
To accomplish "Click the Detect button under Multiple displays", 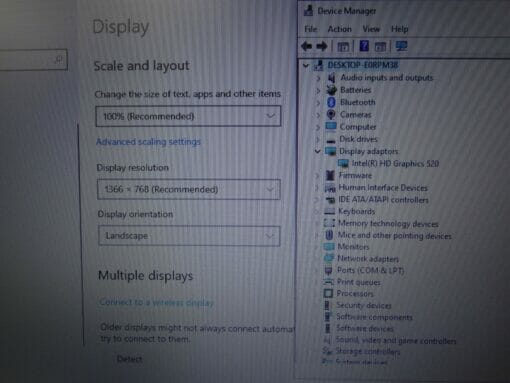I will (x=129, y=359).
